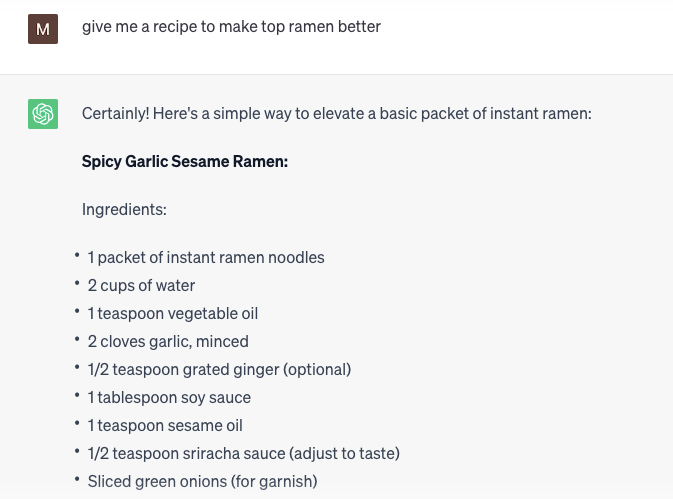Screen dimensions: 673x499
Task: Click the bullet before the soy sauce item
Action: coord(77,396)
